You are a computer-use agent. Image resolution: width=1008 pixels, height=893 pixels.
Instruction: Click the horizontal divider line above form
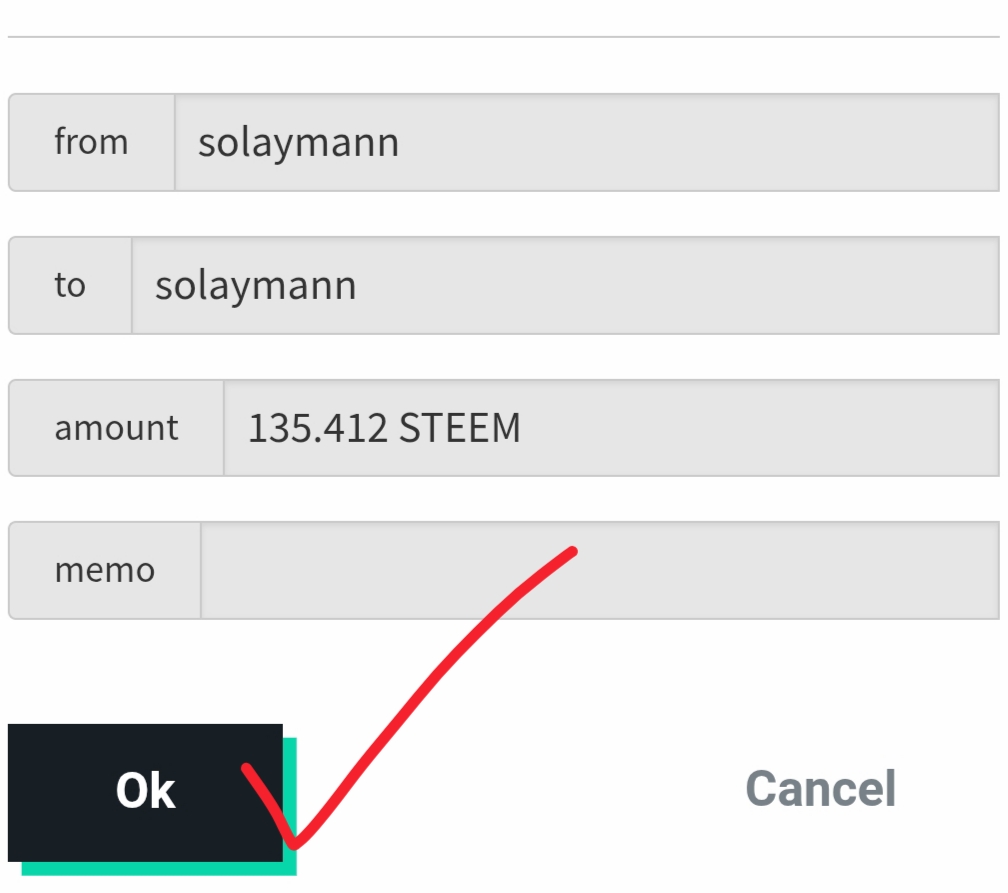(x=503, y=37)
